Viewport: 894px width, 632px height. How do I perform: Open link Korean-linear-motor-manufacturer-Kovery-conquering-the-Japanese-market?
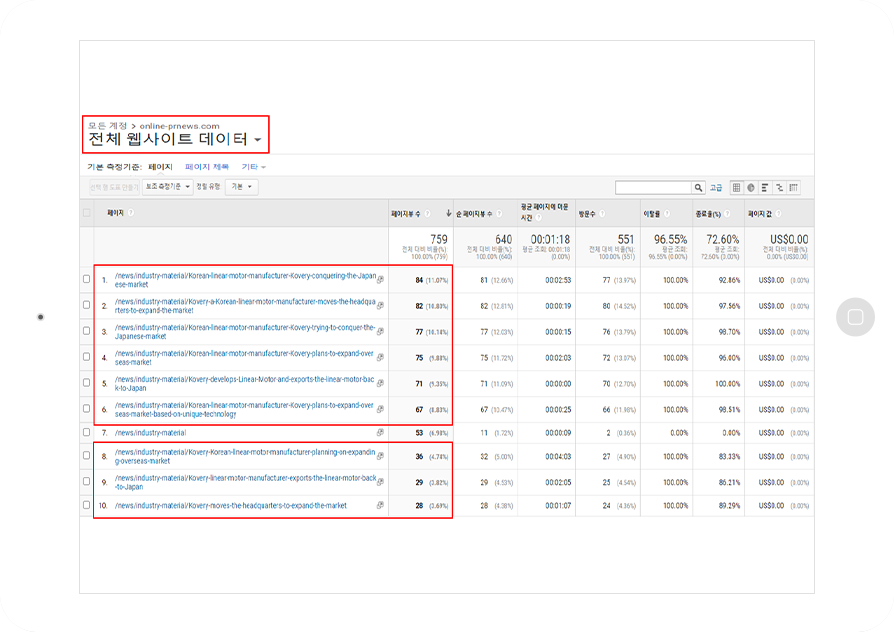[x=245, y=279]
